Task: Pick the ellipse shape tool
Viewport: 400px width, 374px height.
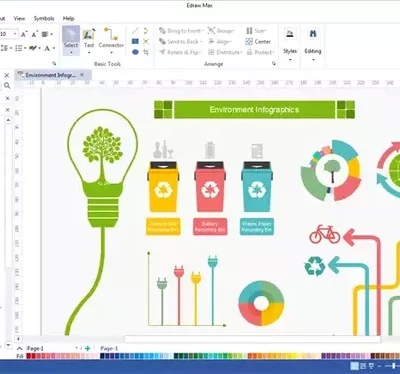Action: [x=135, y=52]
